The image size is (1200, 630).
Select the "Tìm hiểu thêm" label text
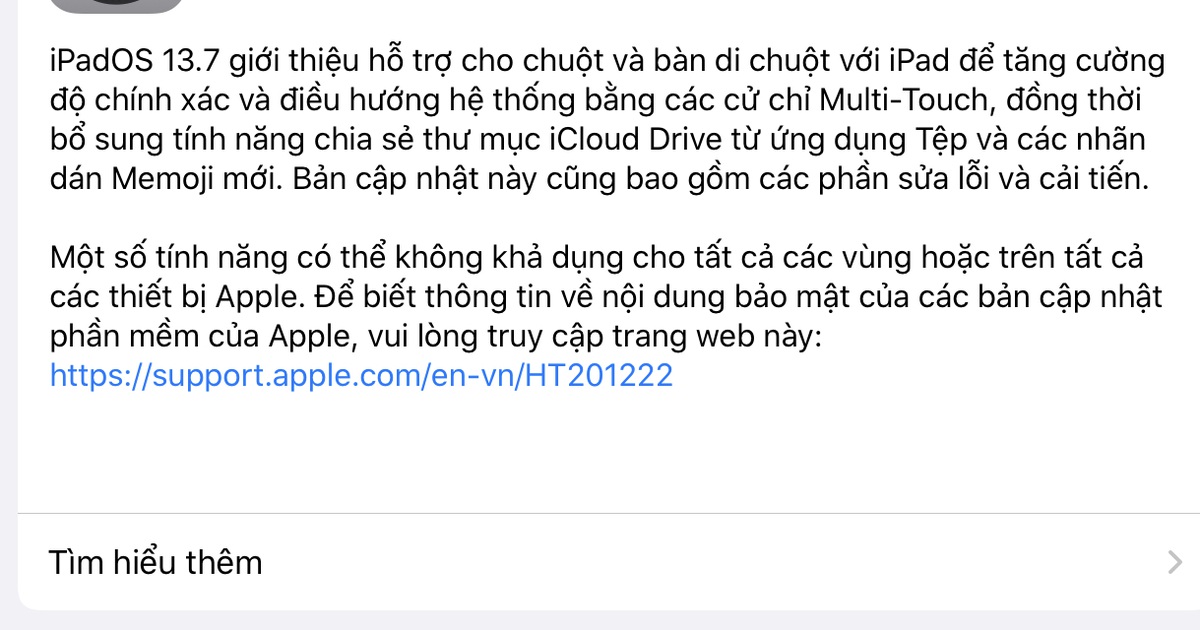coord(156,562)
